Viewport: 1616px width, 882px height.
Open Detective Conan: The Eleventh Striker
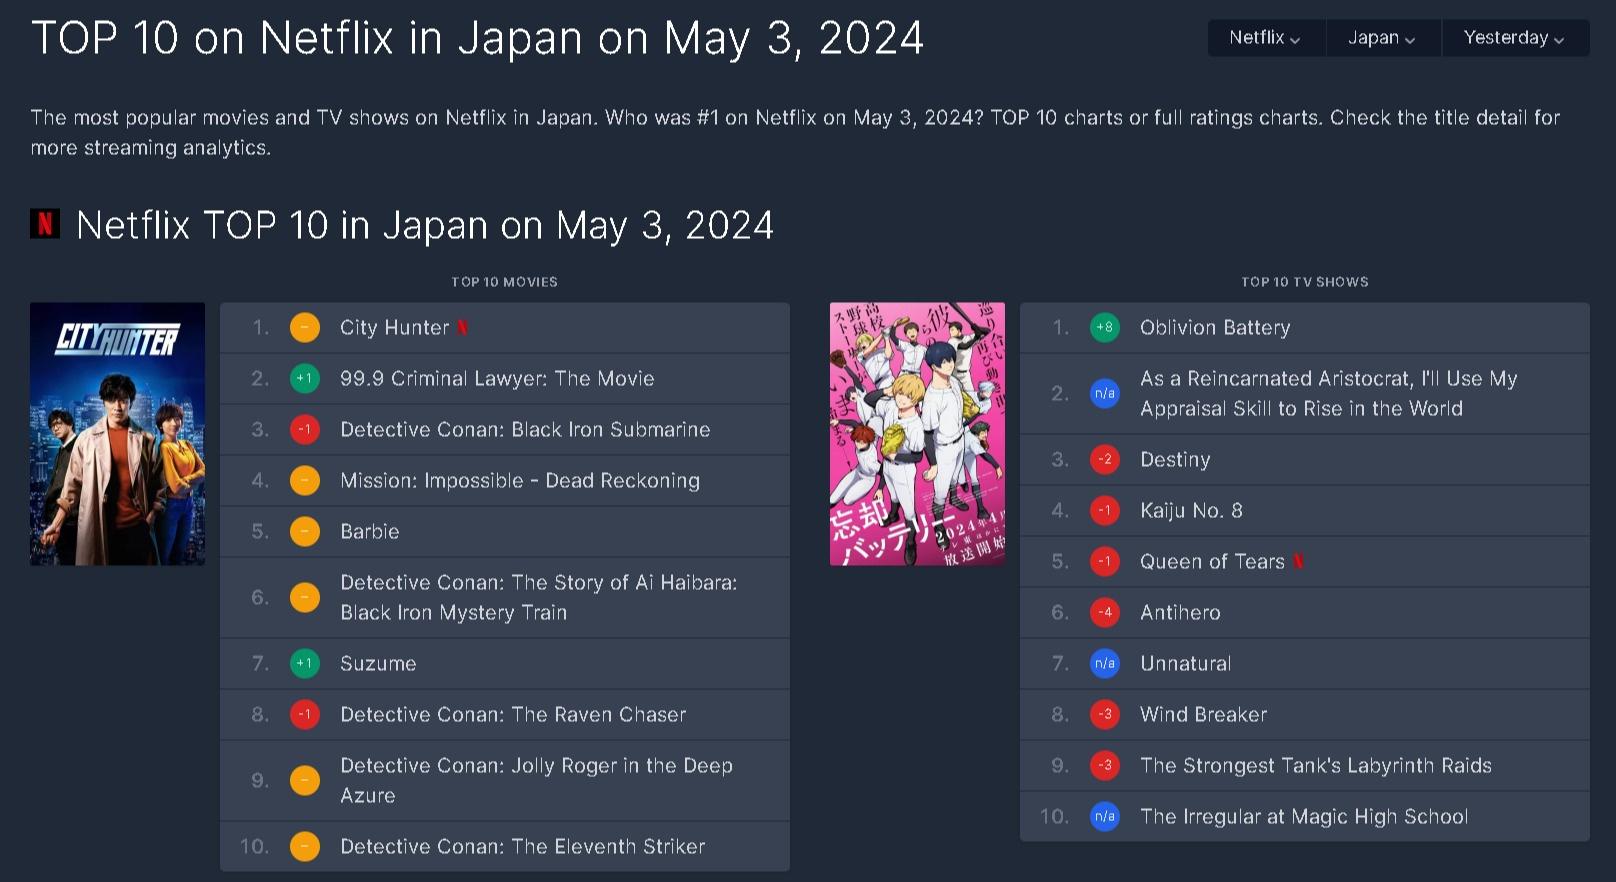pyautogui.click(x=522, y=847)
